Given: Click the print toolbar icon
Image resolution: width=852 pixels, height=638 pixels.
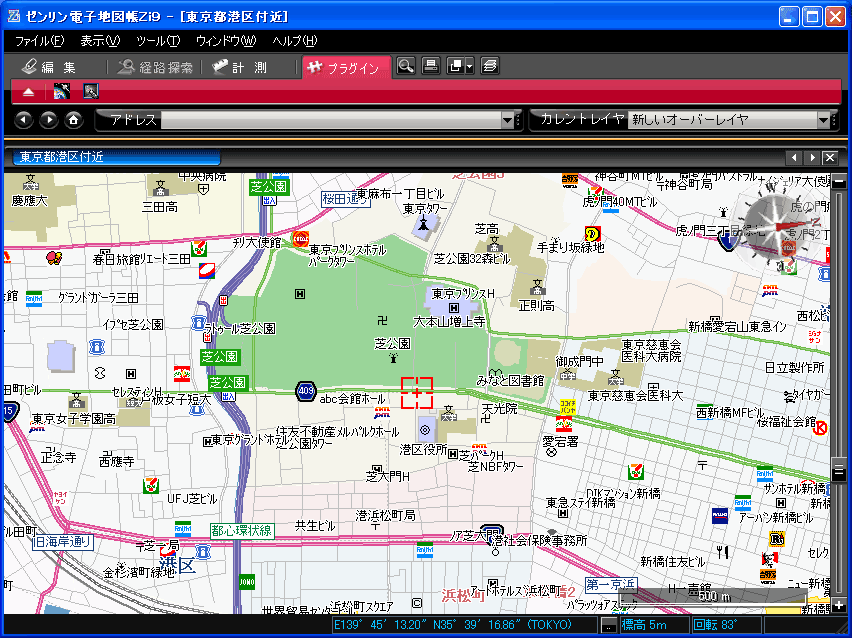Looking at the screenshot, I should 431,66.
